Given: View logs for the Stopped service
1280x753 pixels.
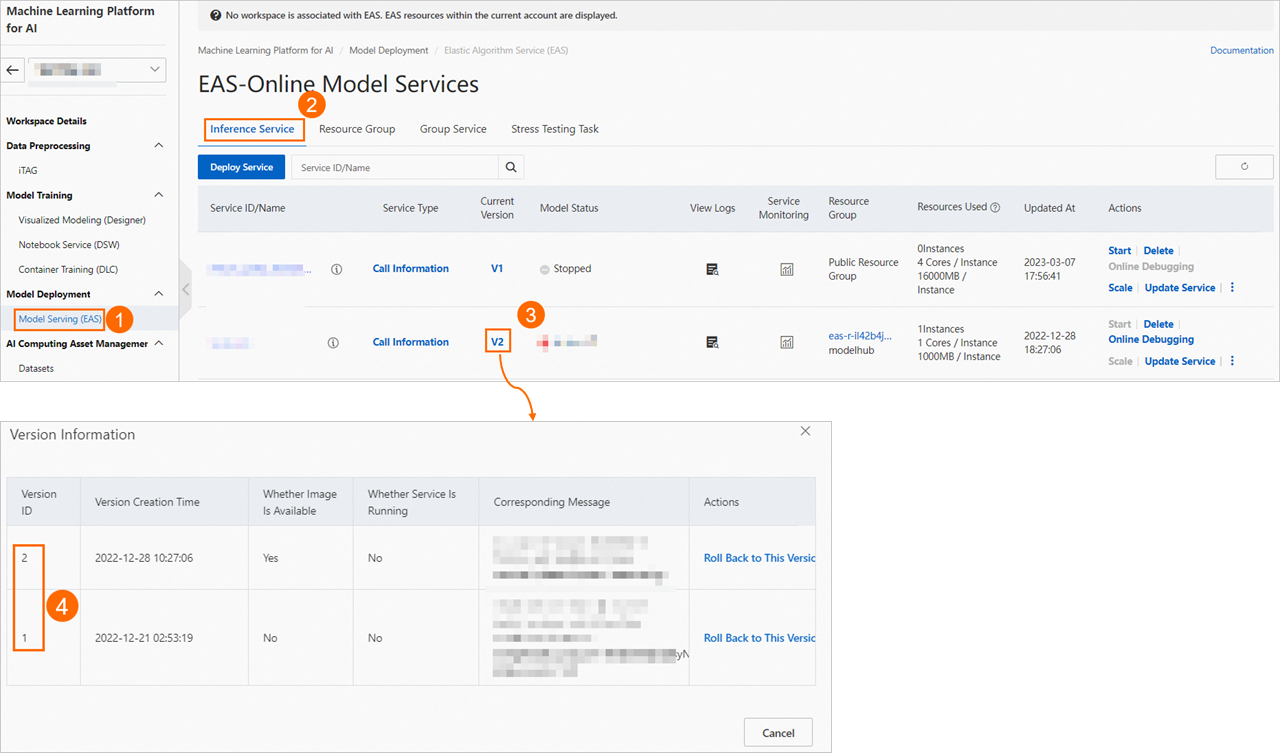Looking at the screenshot, I should [x=712, y=269].
